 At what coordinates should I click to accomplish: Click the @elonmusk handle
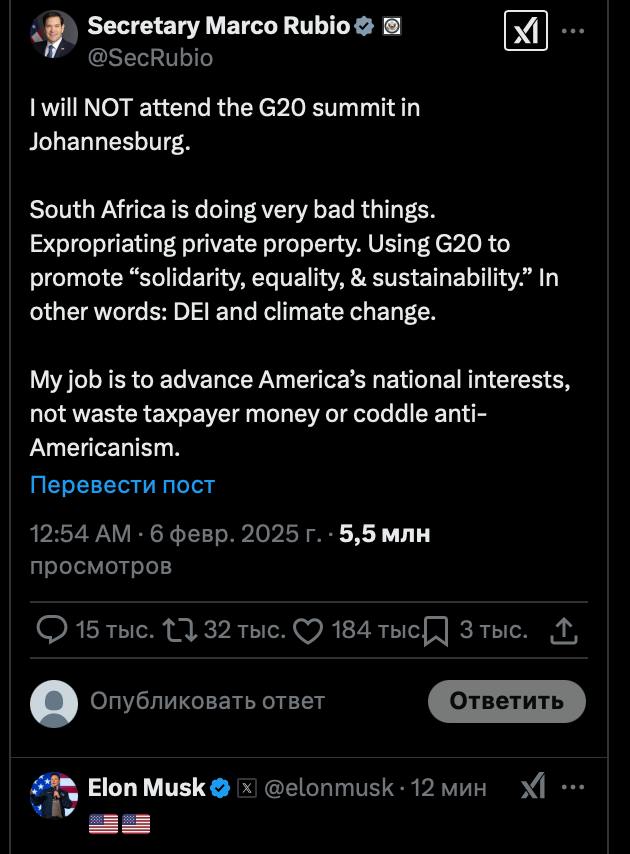point(329,788)
